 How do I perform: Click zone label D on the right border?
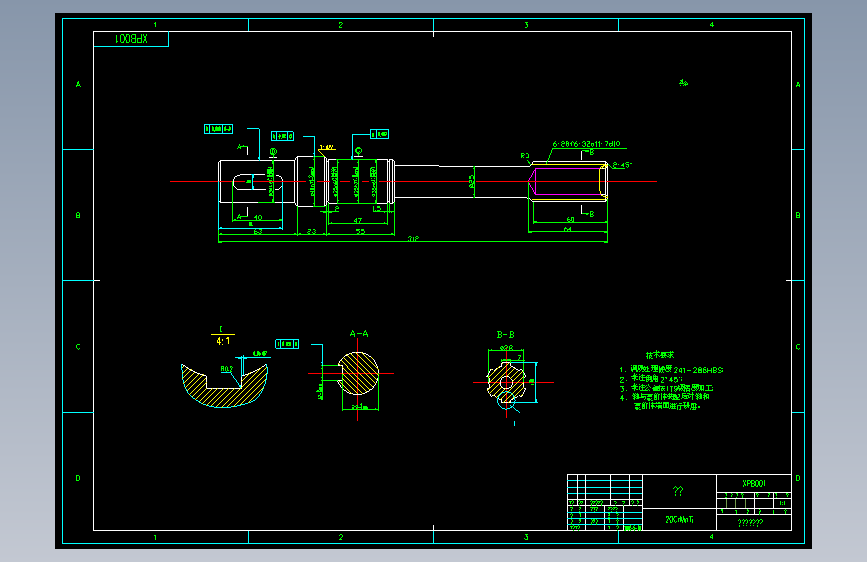click(x=798, y=478)
